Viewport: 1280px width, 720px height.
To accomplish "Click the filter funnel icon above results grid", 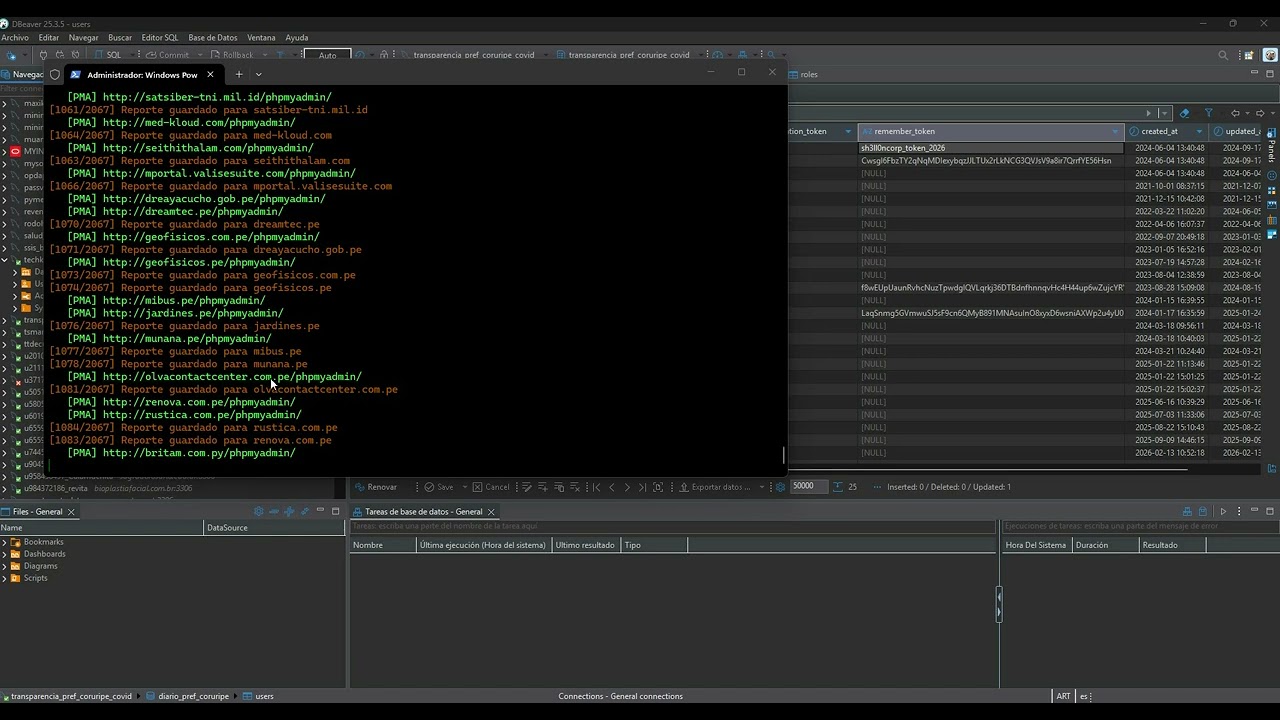I will (1208, 113).
